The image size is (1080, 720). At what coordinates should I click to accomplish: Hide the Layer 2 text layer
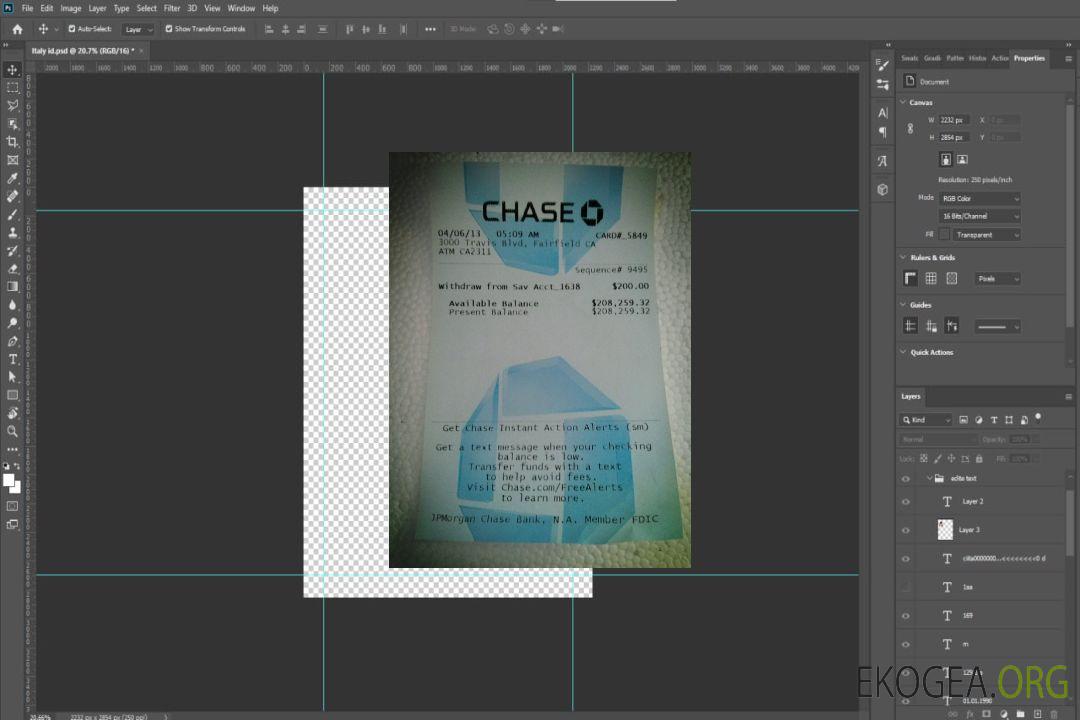tap(906, 502)
